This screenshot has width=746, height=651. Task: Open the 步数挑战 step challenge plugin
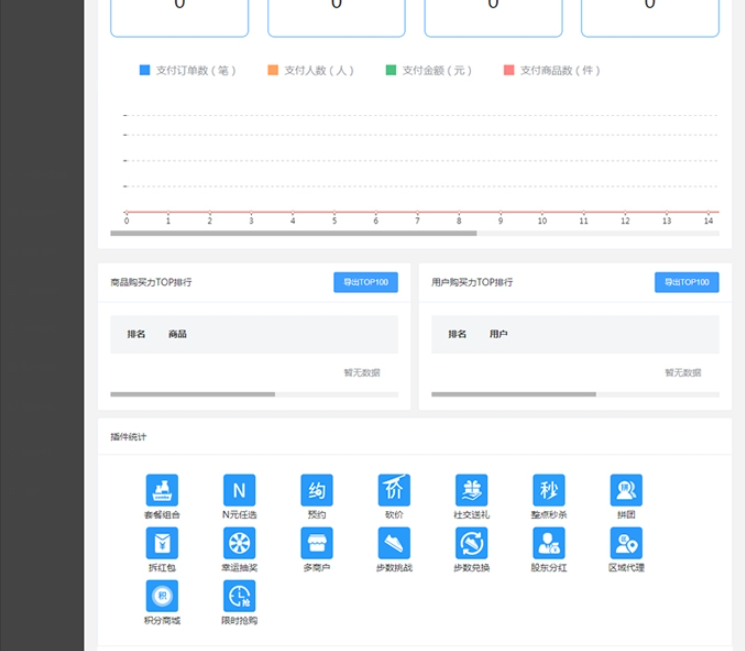(394, 543)
